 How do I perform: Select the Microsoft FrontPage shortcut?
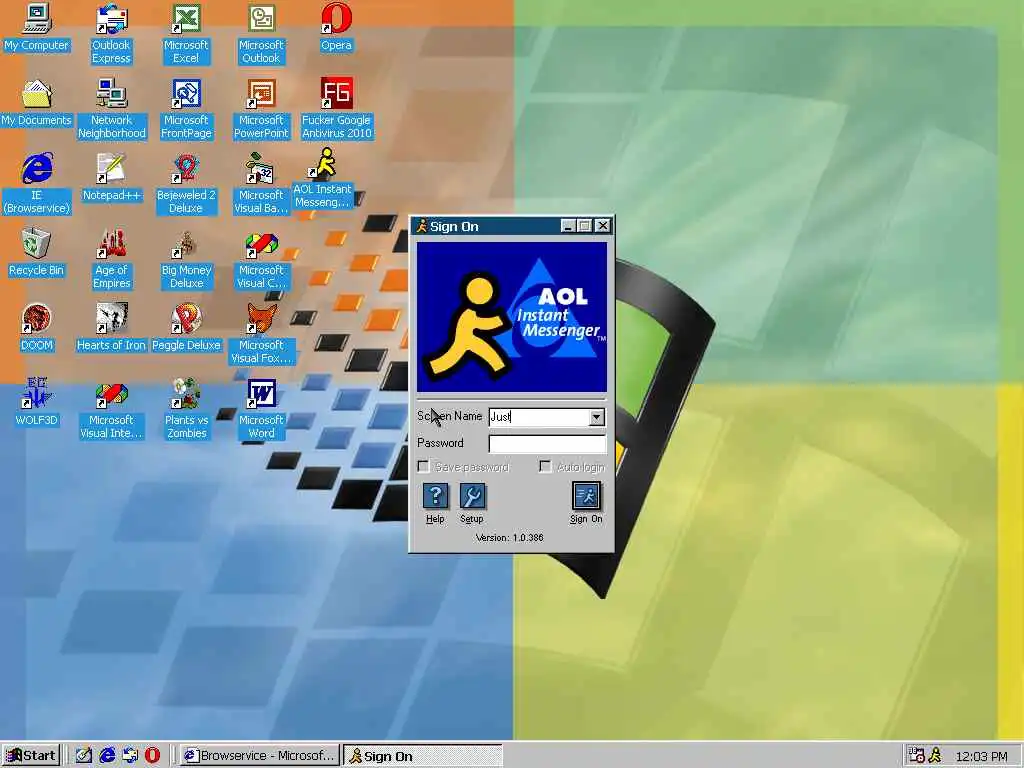pos(186,108)
